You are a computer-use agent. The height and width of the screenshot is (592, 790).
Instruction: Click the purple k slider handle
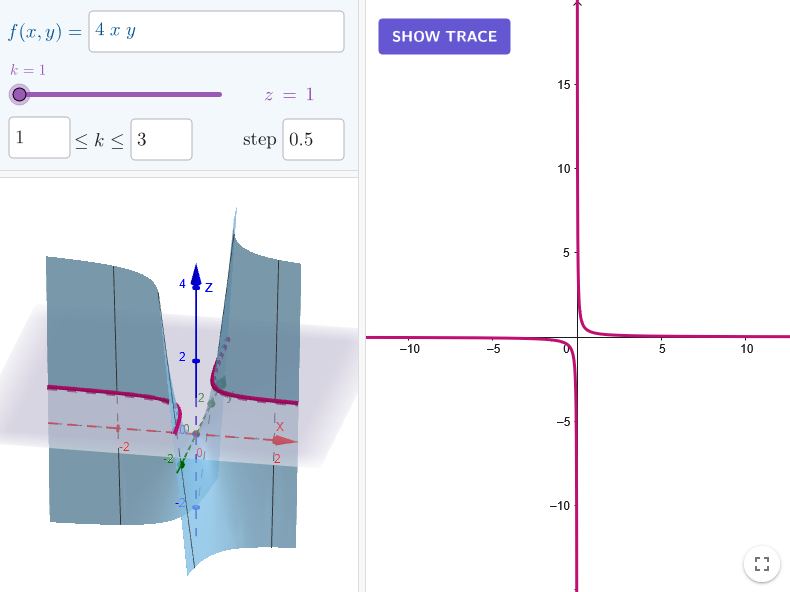[x=19, y=94]
